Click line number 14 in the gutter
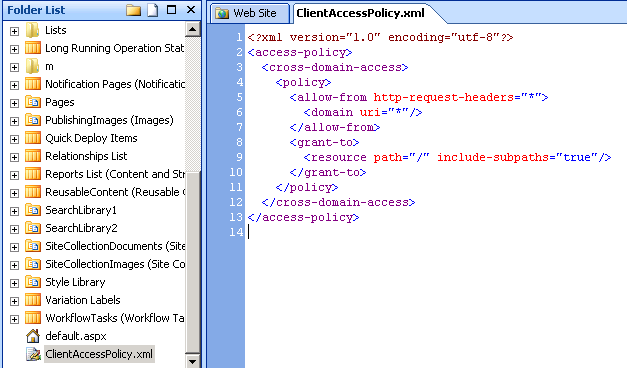The image size is (627, 368). (236, 232)
